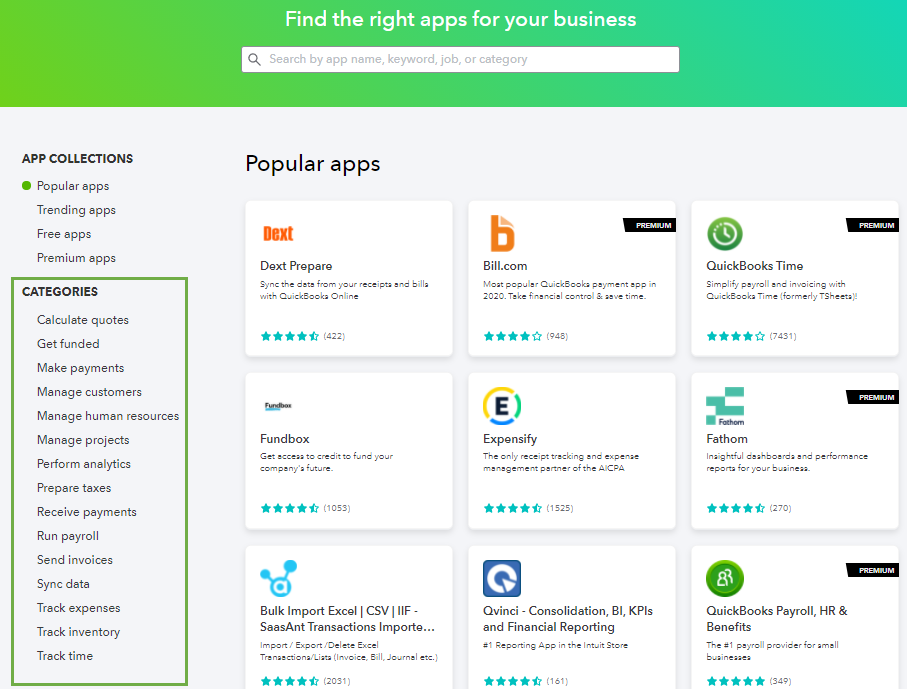This screenshot has height=689, width=907.
Task: Open the Trending apps collection
Action: (76, 210)
